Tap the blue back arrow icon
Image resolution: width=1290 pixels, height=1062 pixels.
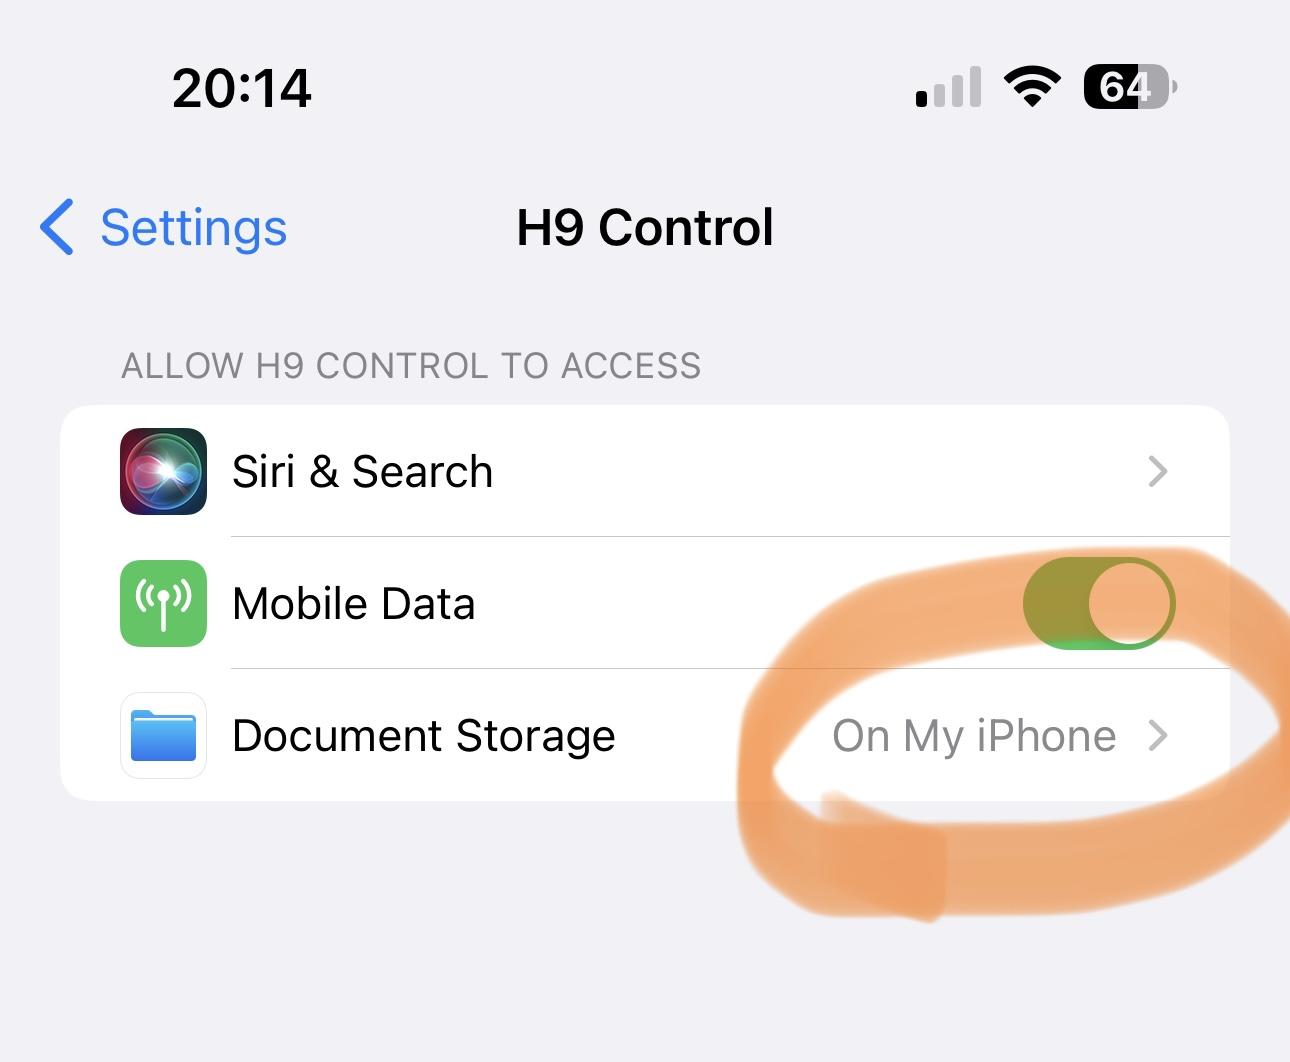coord(57,227)
